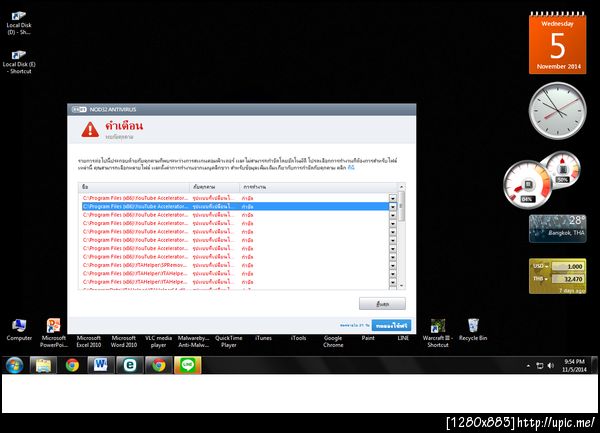This screenshot has height=433, width=600.
Task: Show hidden system tray icons
Action: click(528, 366)
